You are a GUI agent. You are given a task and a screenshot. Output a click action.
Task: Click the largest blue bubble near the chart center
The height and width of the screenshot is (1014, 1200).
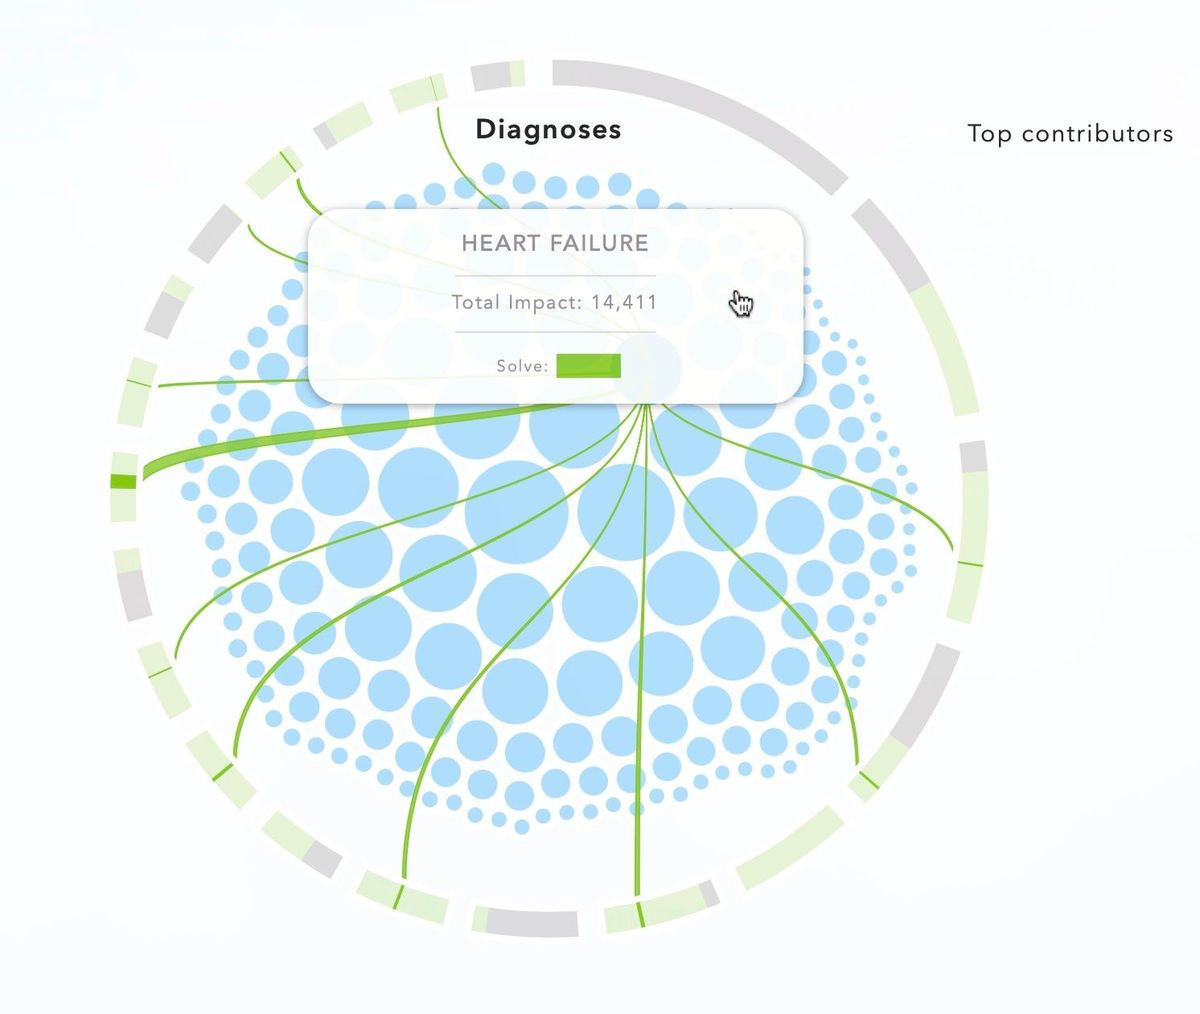(625, 510)
